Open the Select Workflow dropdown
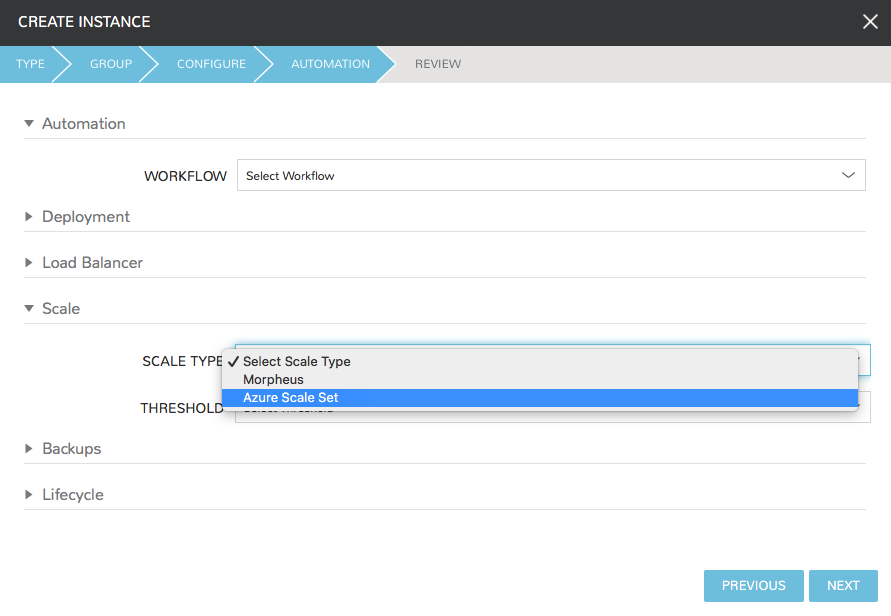891x616 pixels. pyautogui.click(x=551, y=175)
